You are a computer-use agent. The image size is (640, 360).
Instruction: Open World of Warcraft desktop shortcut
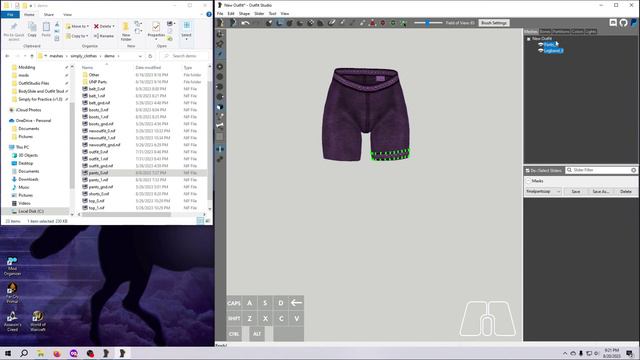click(38, 321)
